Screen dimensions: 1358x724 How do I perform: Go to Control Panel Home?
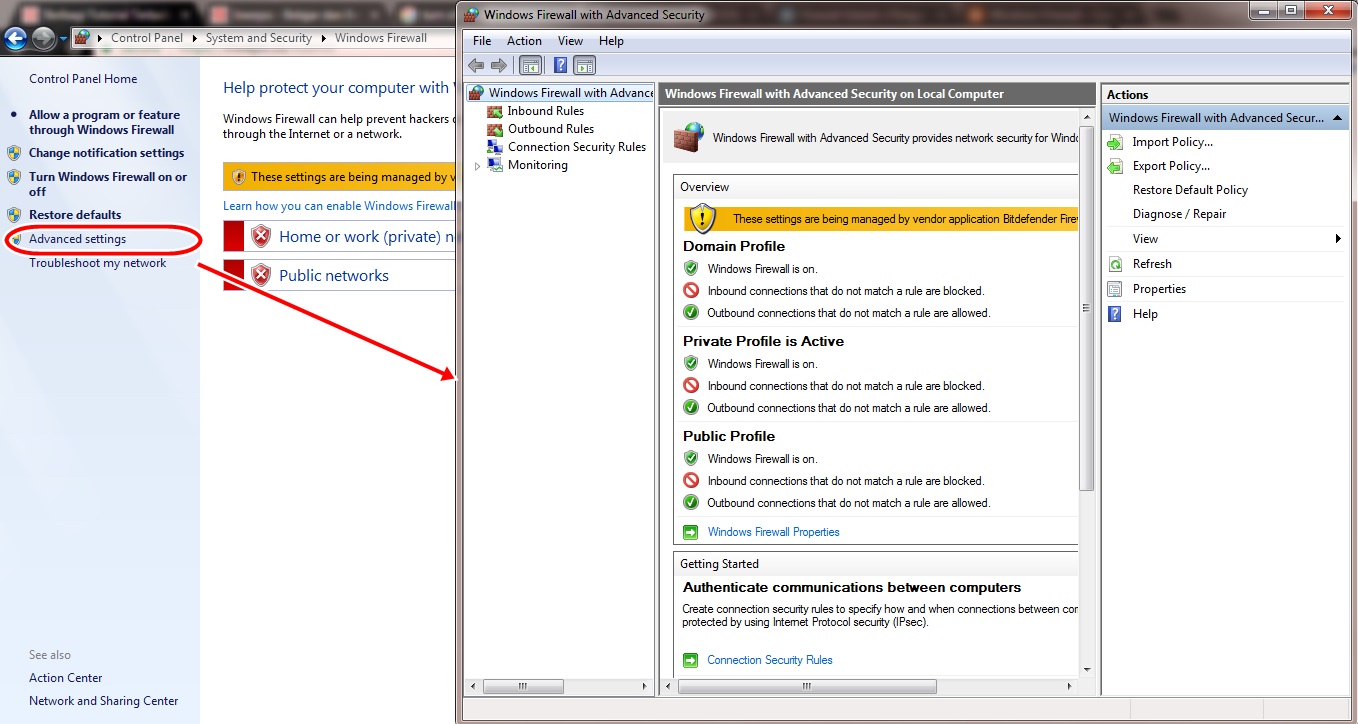[x=83, y=79]
